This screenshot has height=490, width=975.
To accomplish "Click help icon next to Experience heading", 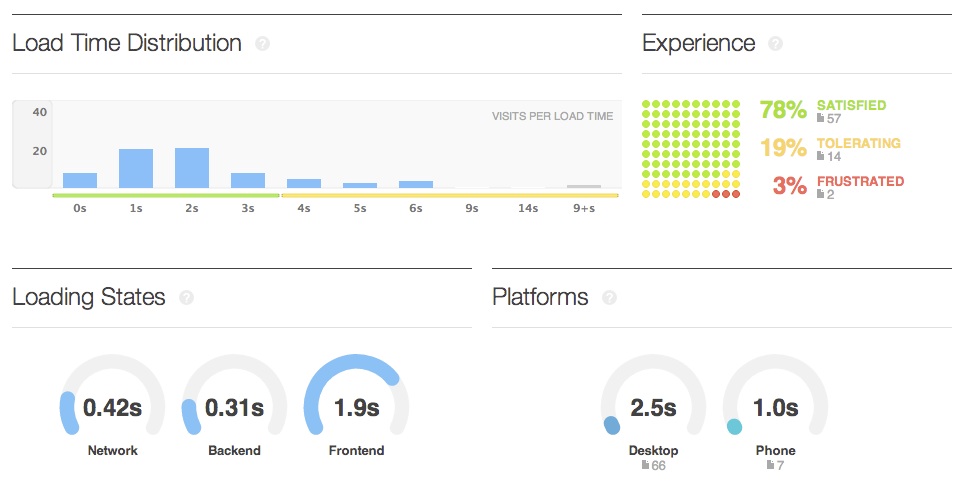I will tap(775, 44).
